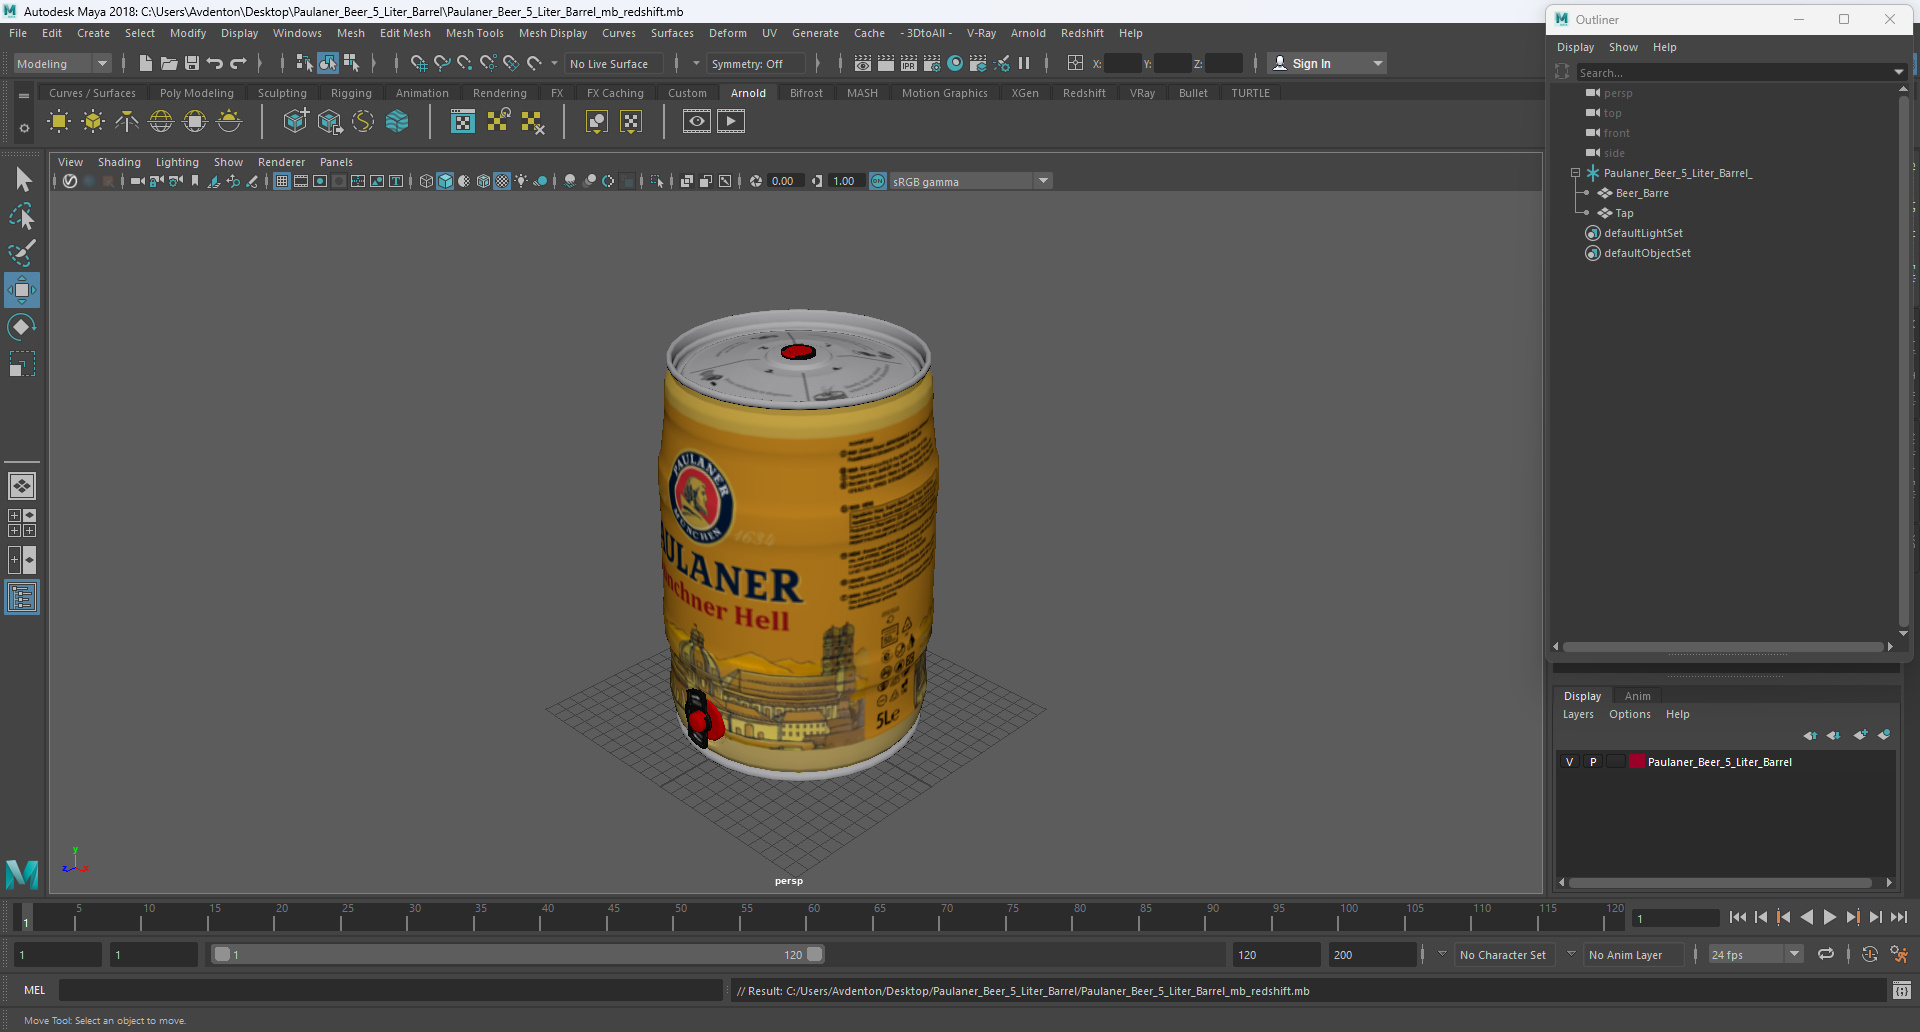The width and height of the screenshot is (1920, 1032).
Task: Create Arnold physical sky shelf icon
Action: (229, 122)
